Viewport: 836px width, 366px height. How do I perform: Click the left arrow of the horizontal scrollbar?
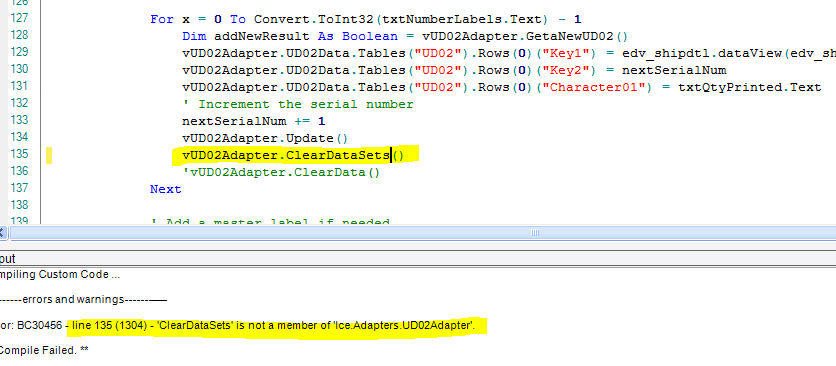(x=2, y=233)
